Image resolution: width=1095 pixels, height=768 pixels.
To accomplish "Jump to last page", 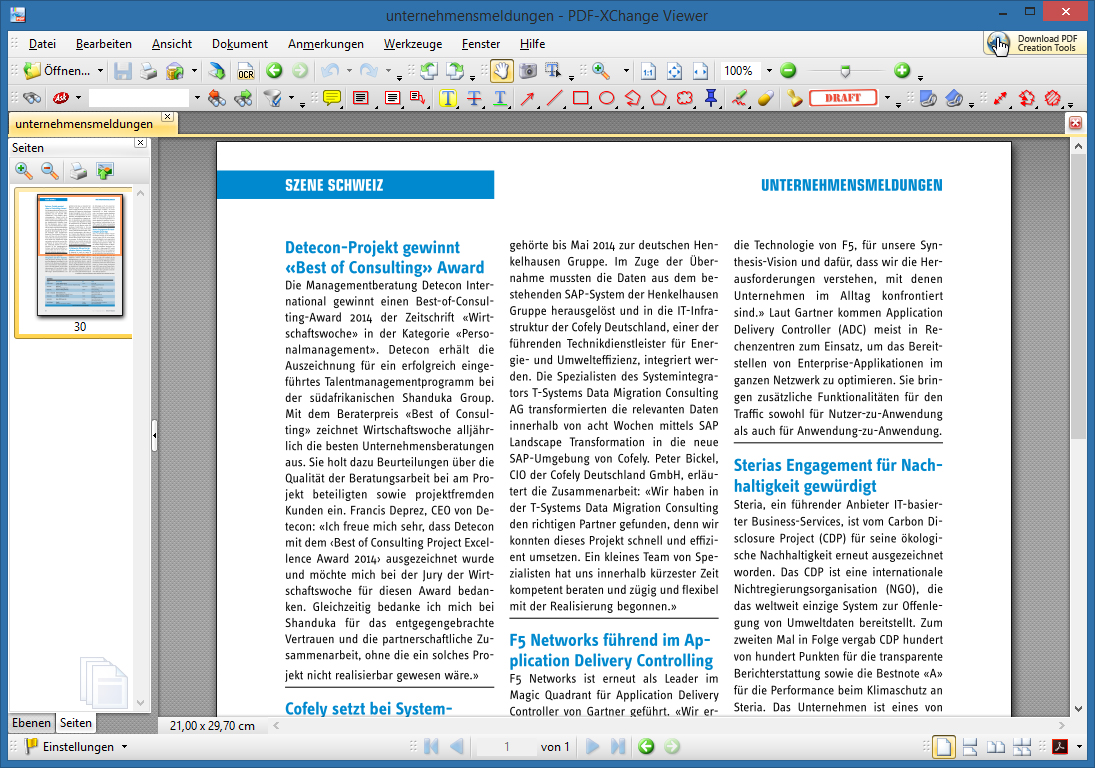I will 618,746.
